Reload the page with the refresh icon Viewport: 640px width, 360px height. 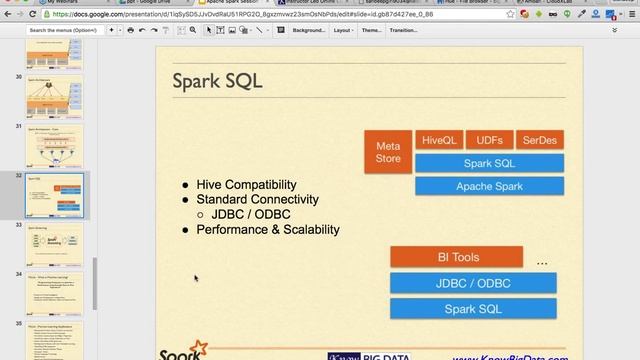pos(33,14)
